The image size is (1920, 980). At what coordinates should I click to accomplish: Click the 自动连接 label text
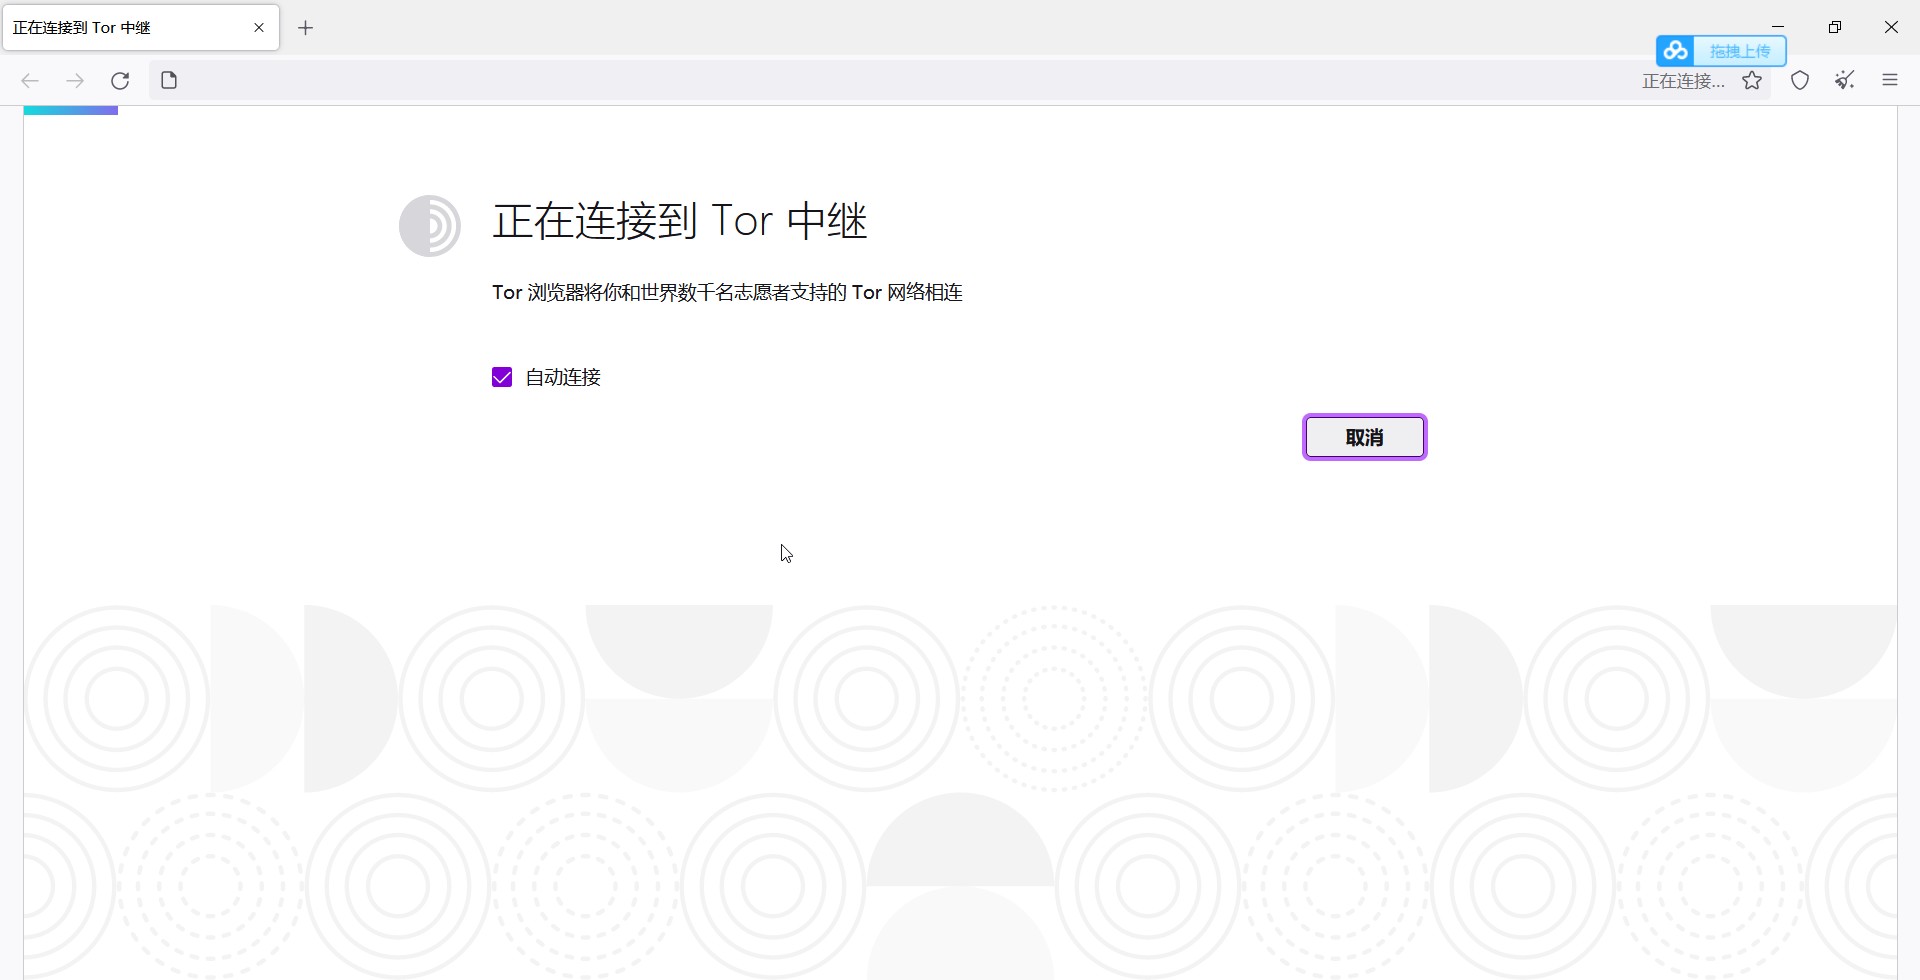563,377
